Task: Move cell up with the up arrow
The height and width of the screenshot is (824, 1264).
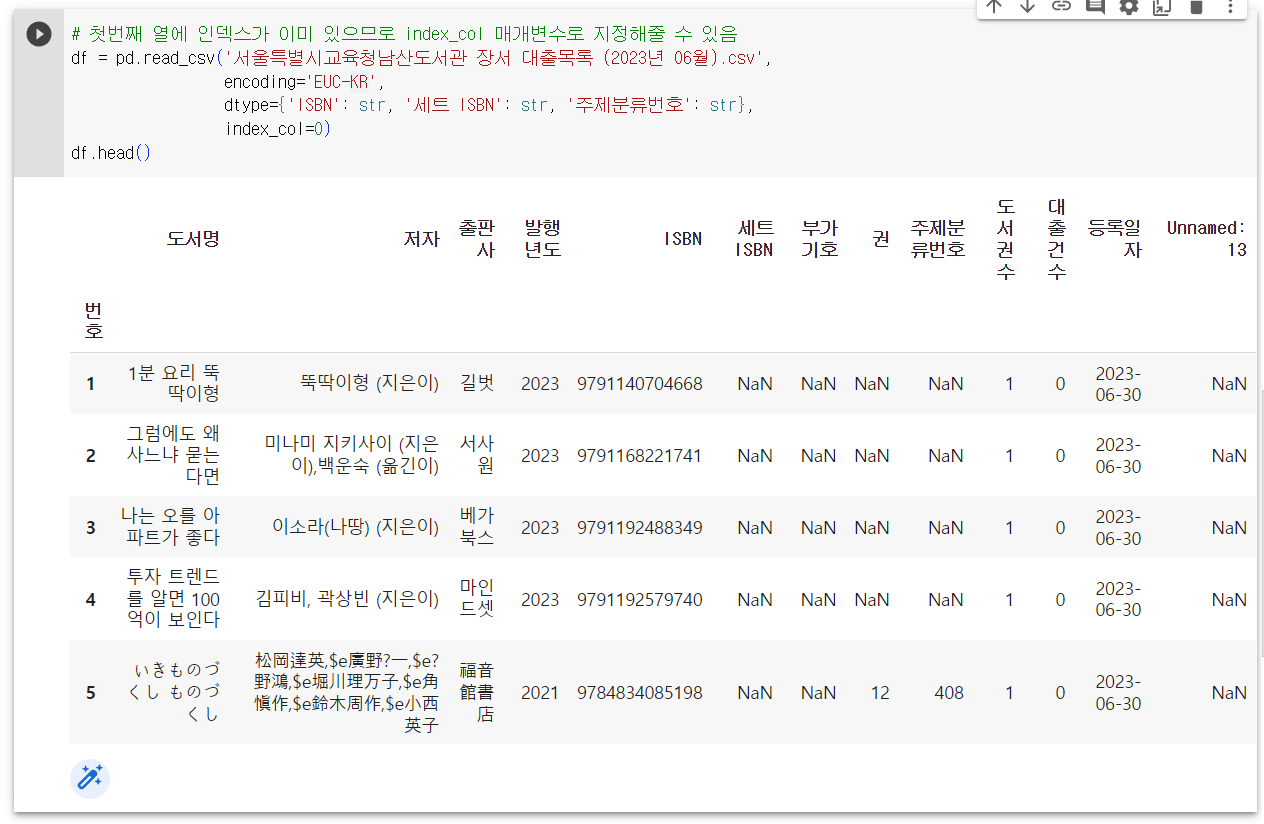Action: pos(994,6)
